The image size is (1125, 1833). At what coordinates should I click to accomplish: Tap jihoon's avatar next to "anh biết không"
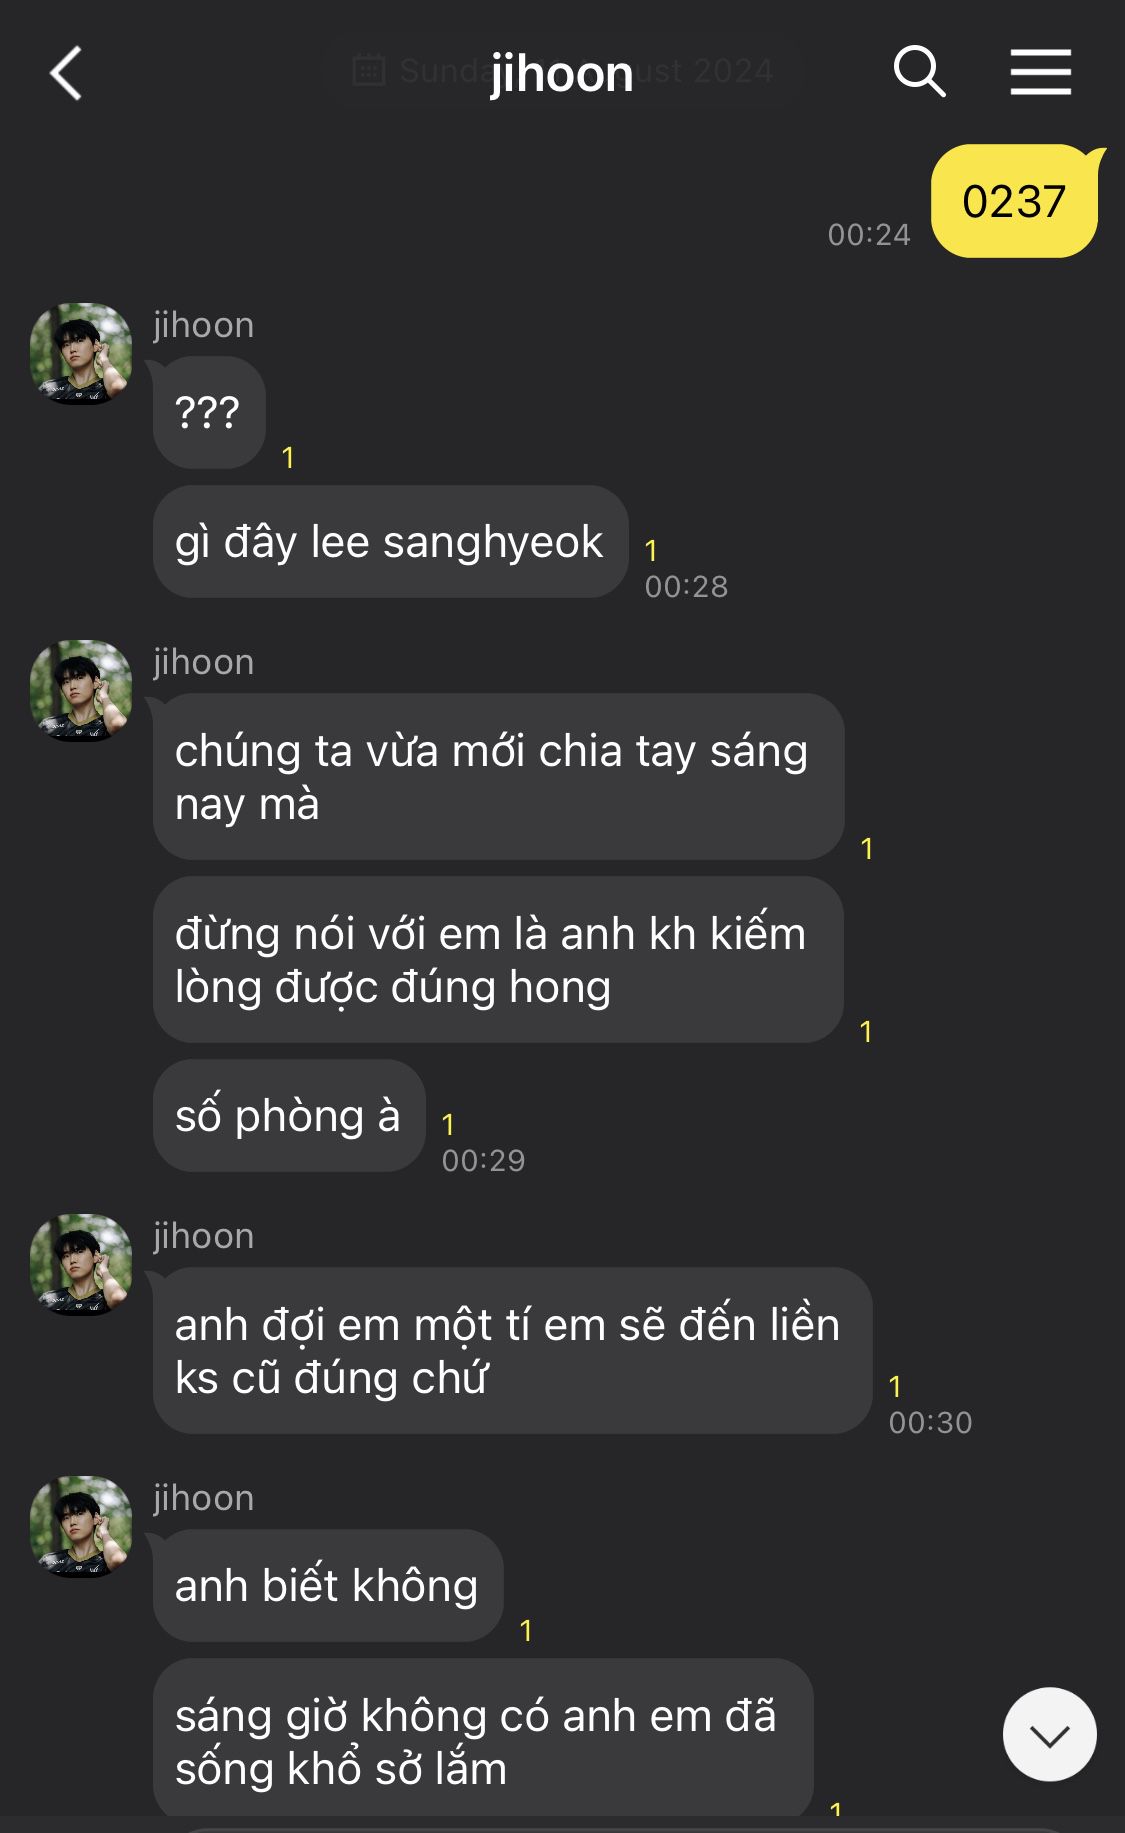tap(81, 1526)
